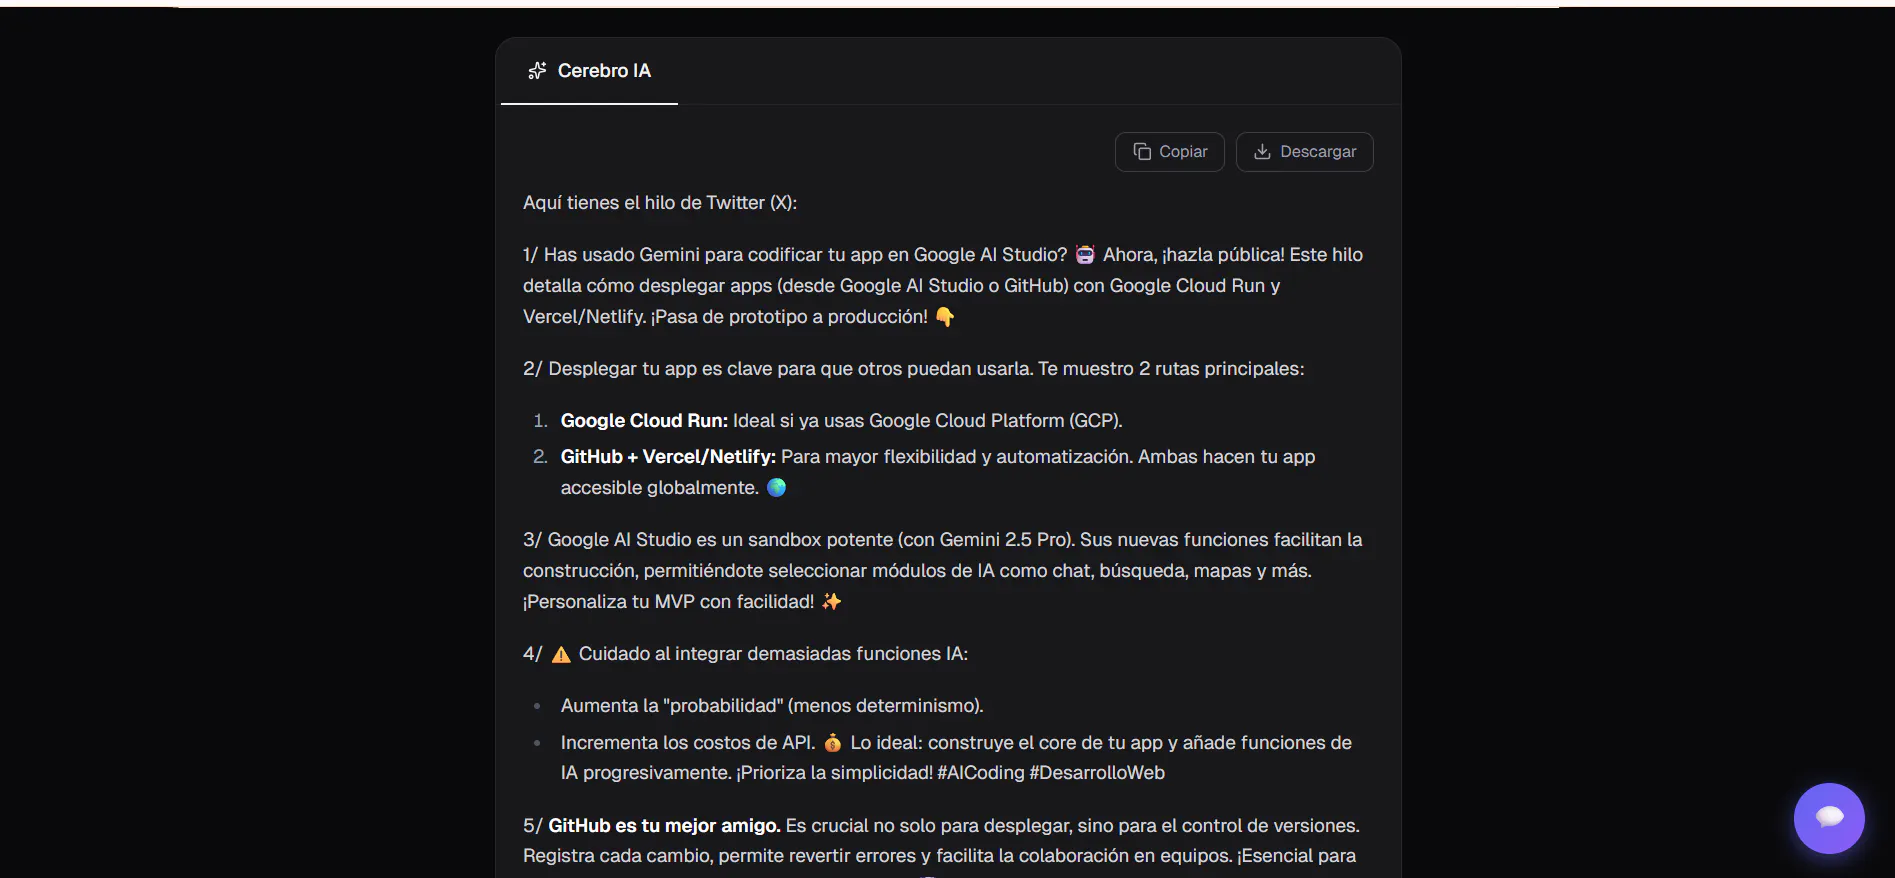Click the bold text "GitHub + Vercel/Netlify:"
This screenshot has width=1895, height=878.
(x=668, y=457)
